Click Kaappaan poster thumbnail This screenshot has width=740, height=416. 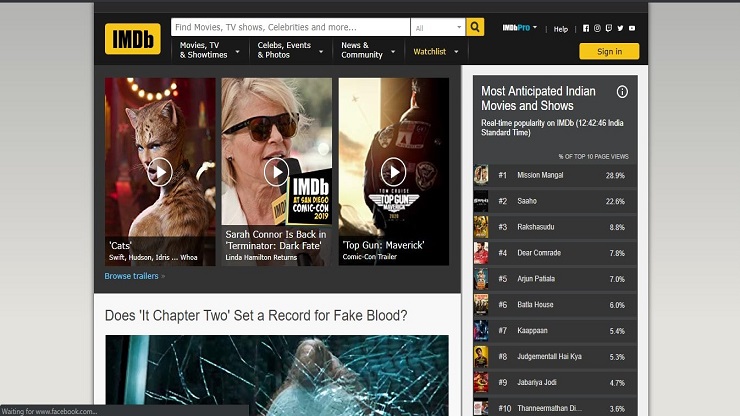coord(481,331)
